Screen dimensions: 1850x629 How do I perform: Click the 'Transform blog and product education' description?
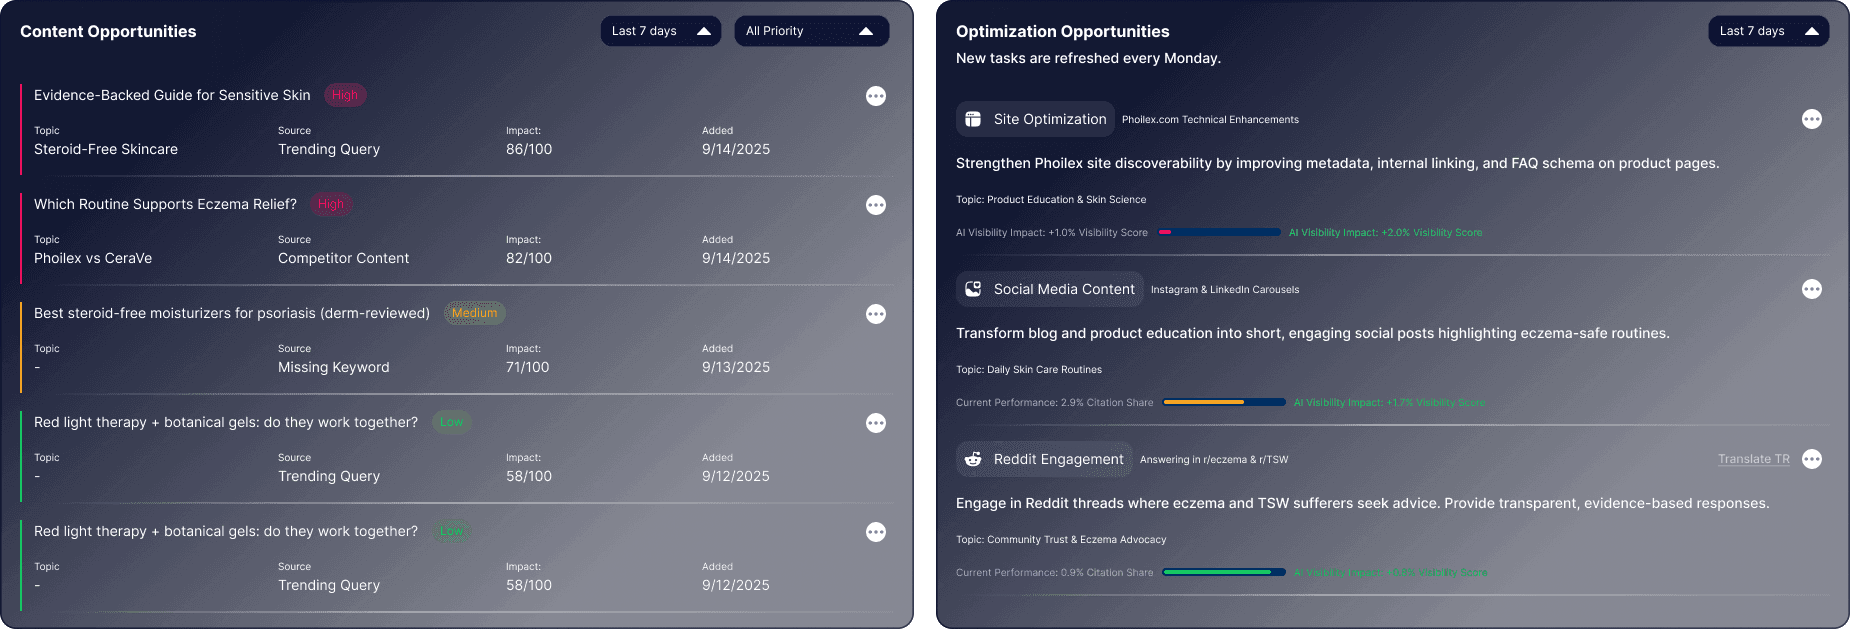pyautogui.click(x=1313, y=333)
